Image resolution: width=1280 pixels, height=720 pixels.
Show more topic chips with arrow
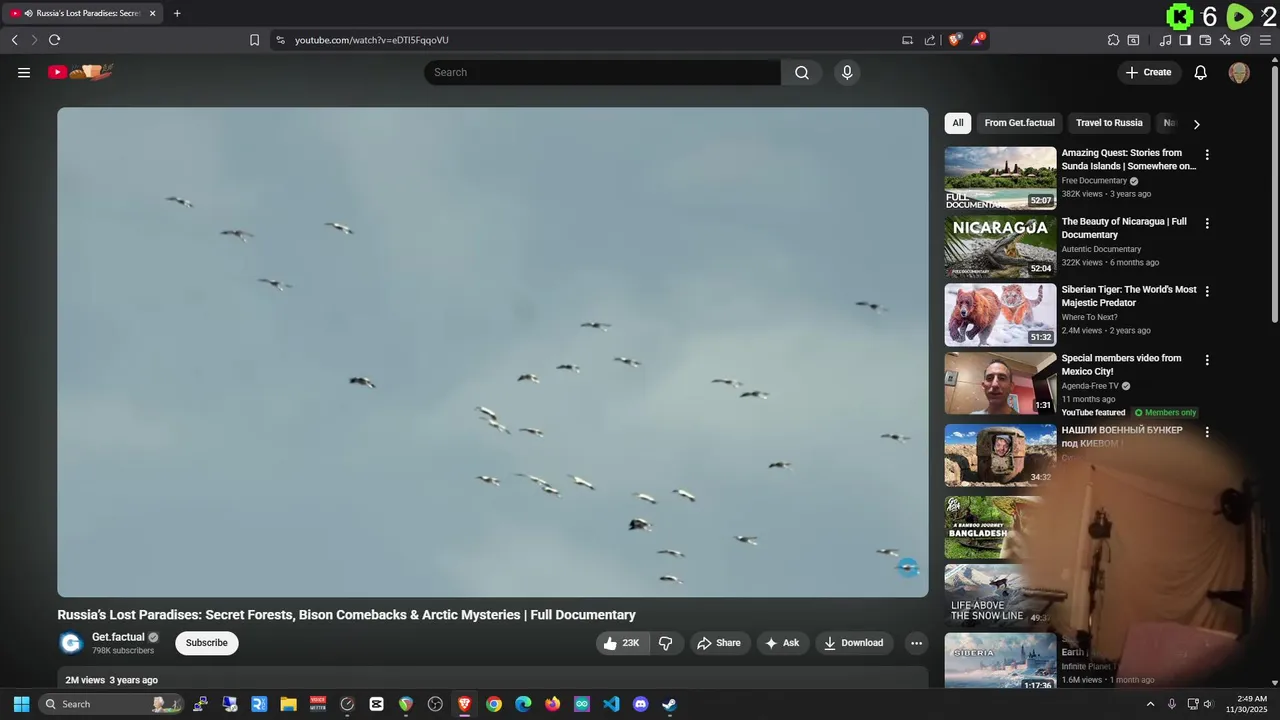[1196, 124]
